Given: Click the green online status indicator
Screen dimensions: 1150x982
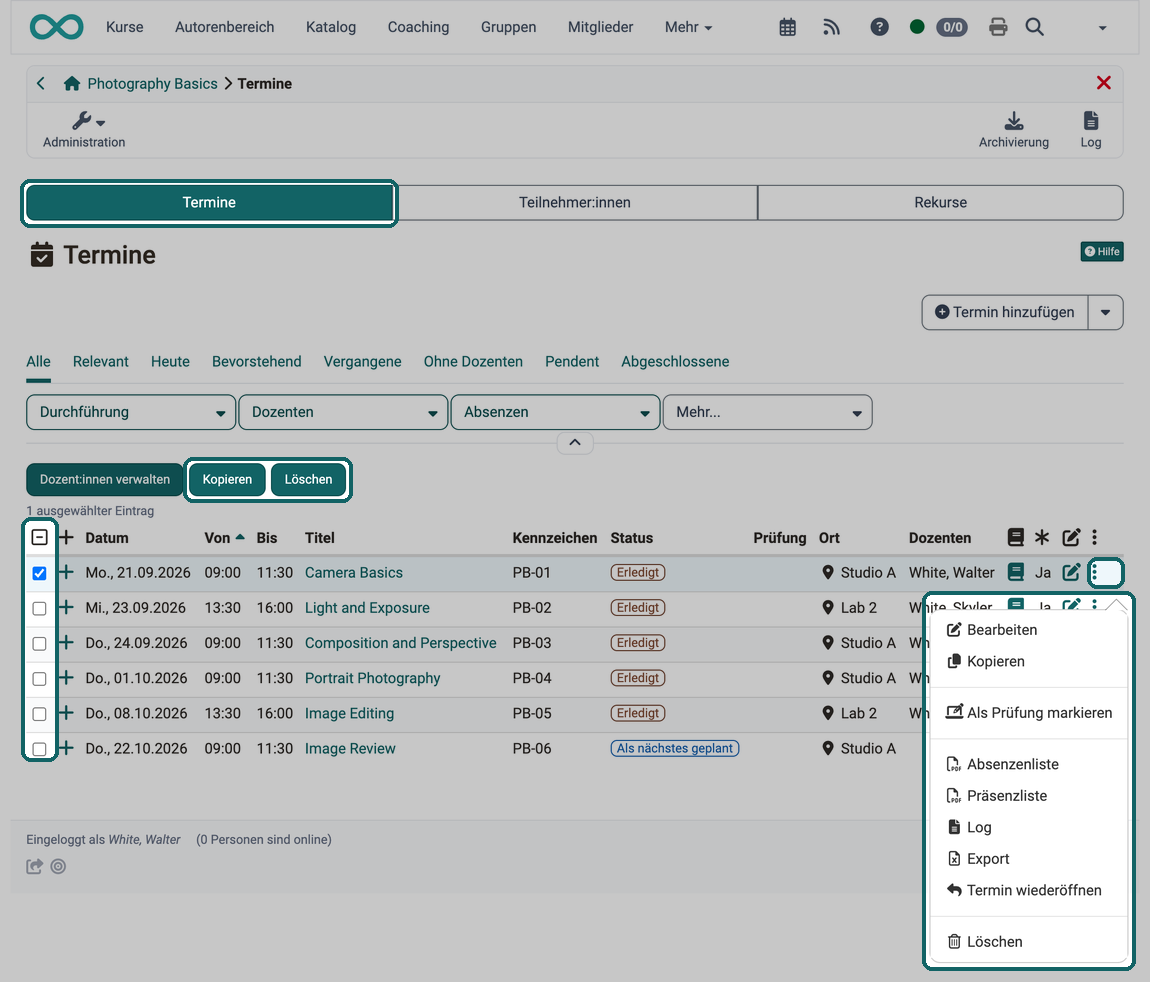Looking at the screenshot, I should click(x=916, y=27).
